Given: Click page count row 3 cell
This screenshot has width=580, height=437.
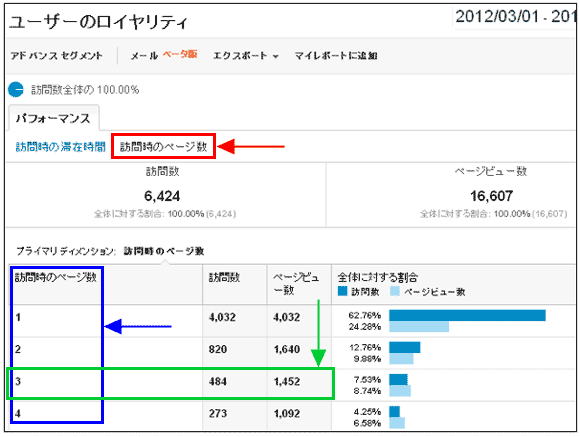Looking at the screenshot, I should [18, 381].
